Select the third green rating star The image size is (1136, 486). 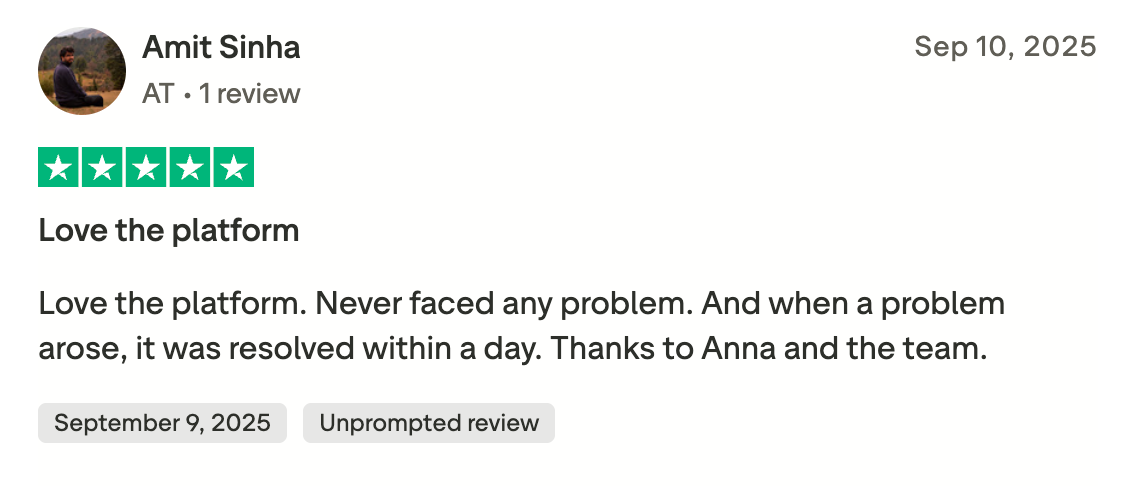[146, 168]
